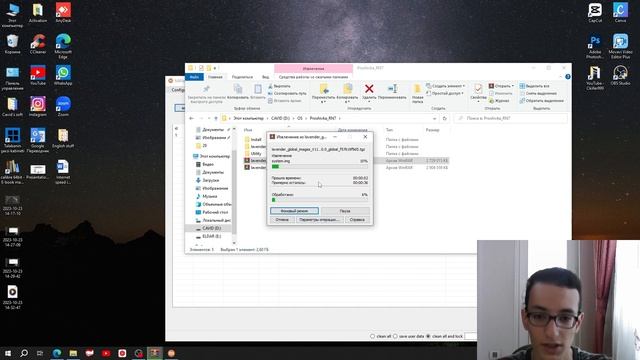Click the Edge icon in the taskbar
Screen dimensions: 640x360
pos(57,353)
